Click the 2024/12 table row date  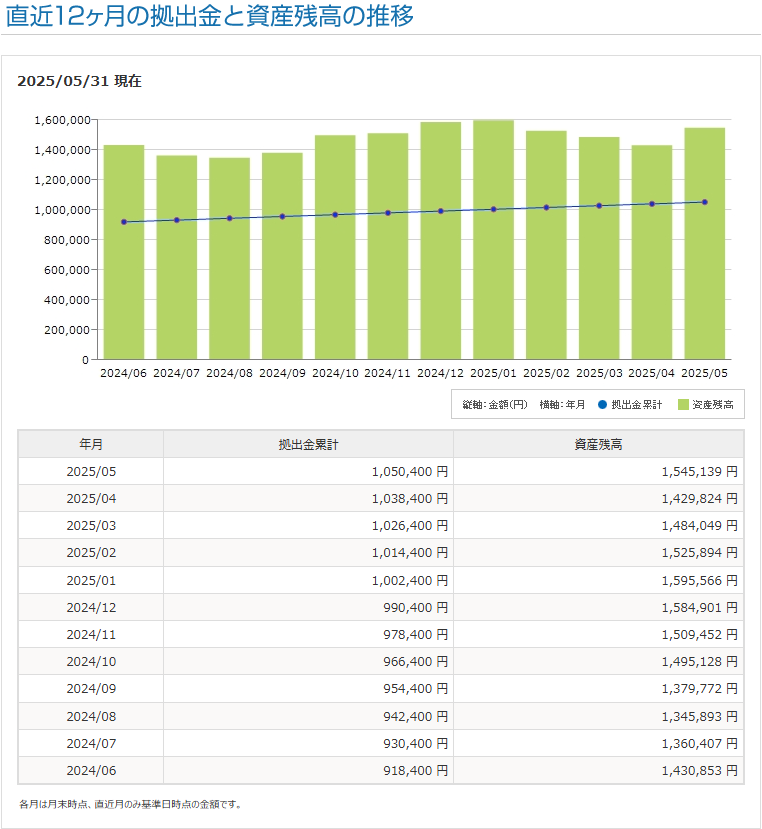91,607
